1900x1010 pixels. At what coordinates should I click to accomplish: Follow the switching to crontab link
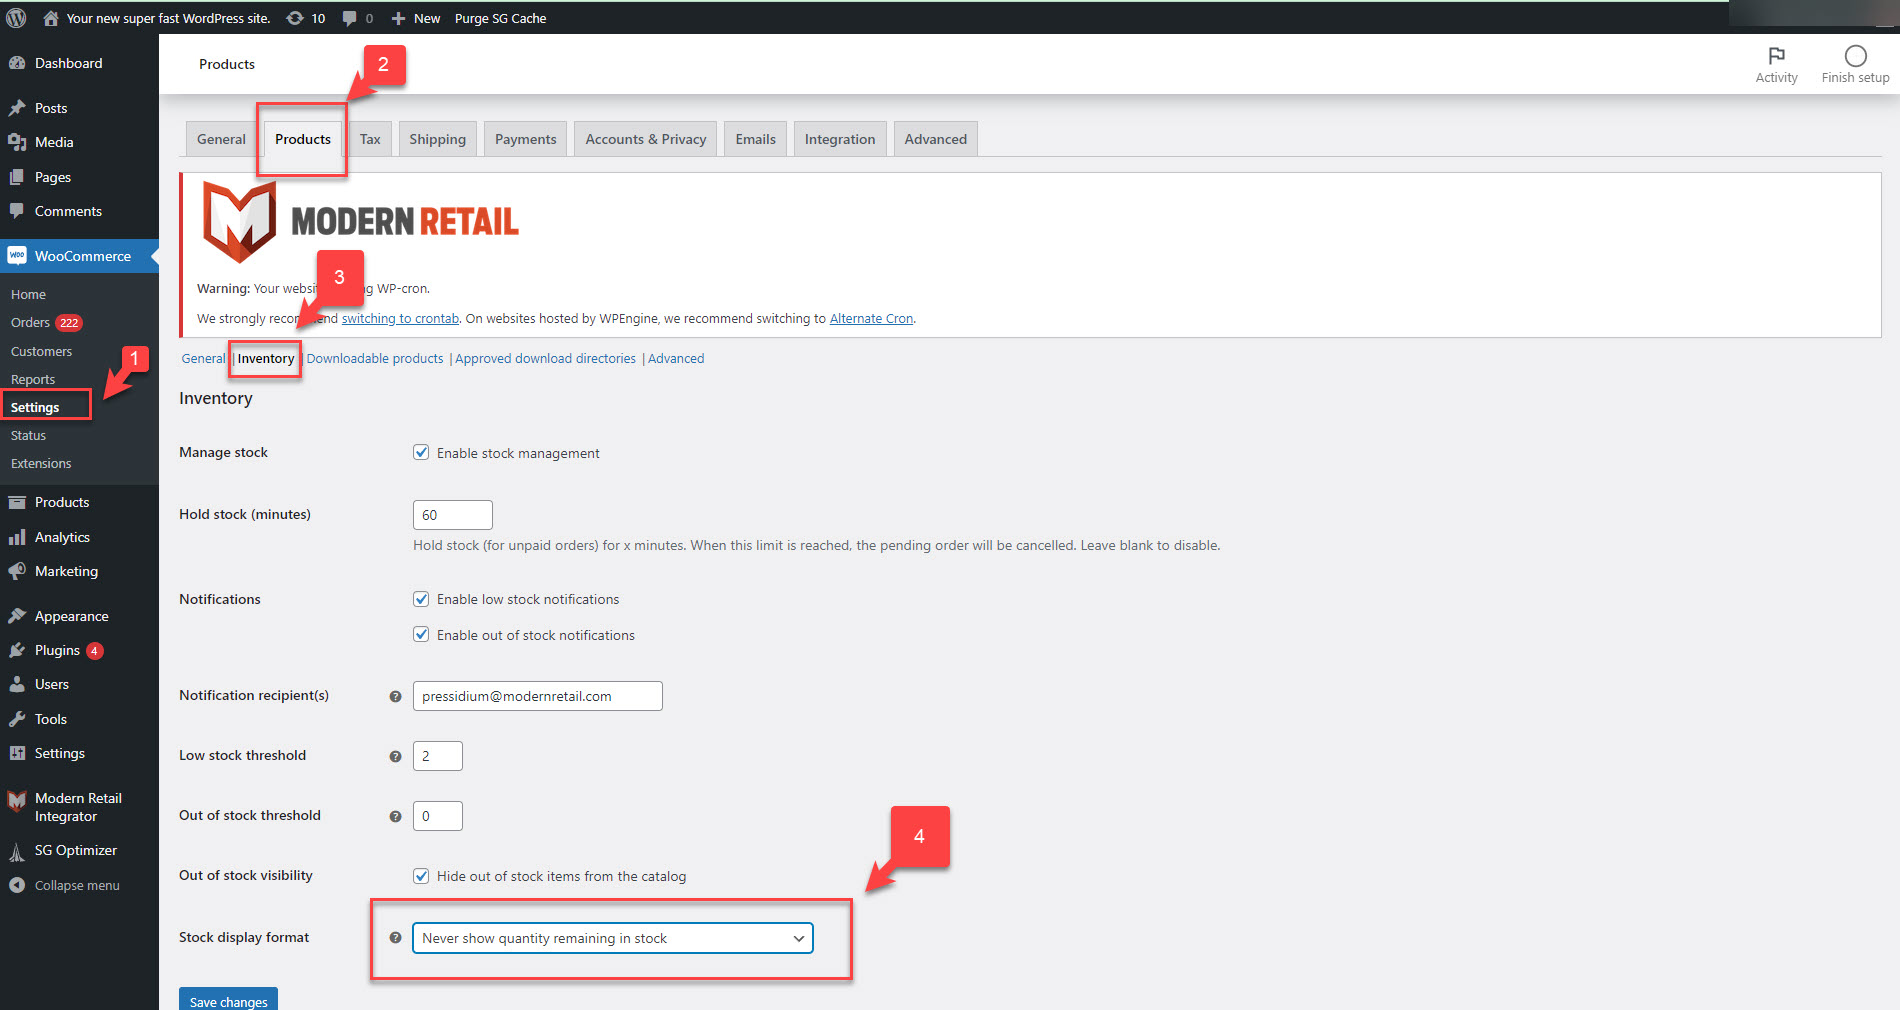400,319
